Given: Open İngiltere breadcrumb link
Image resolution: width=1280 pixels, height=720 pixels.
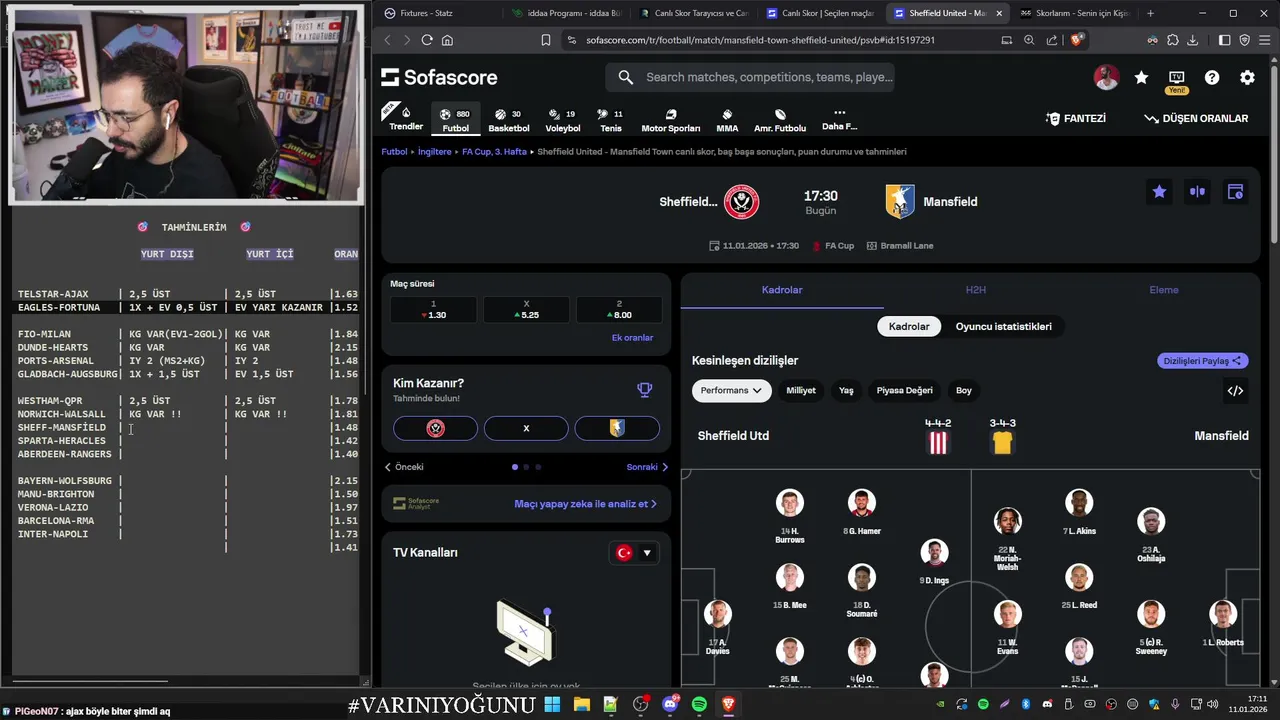Looking at the screenshot, I should pos(435,152).
